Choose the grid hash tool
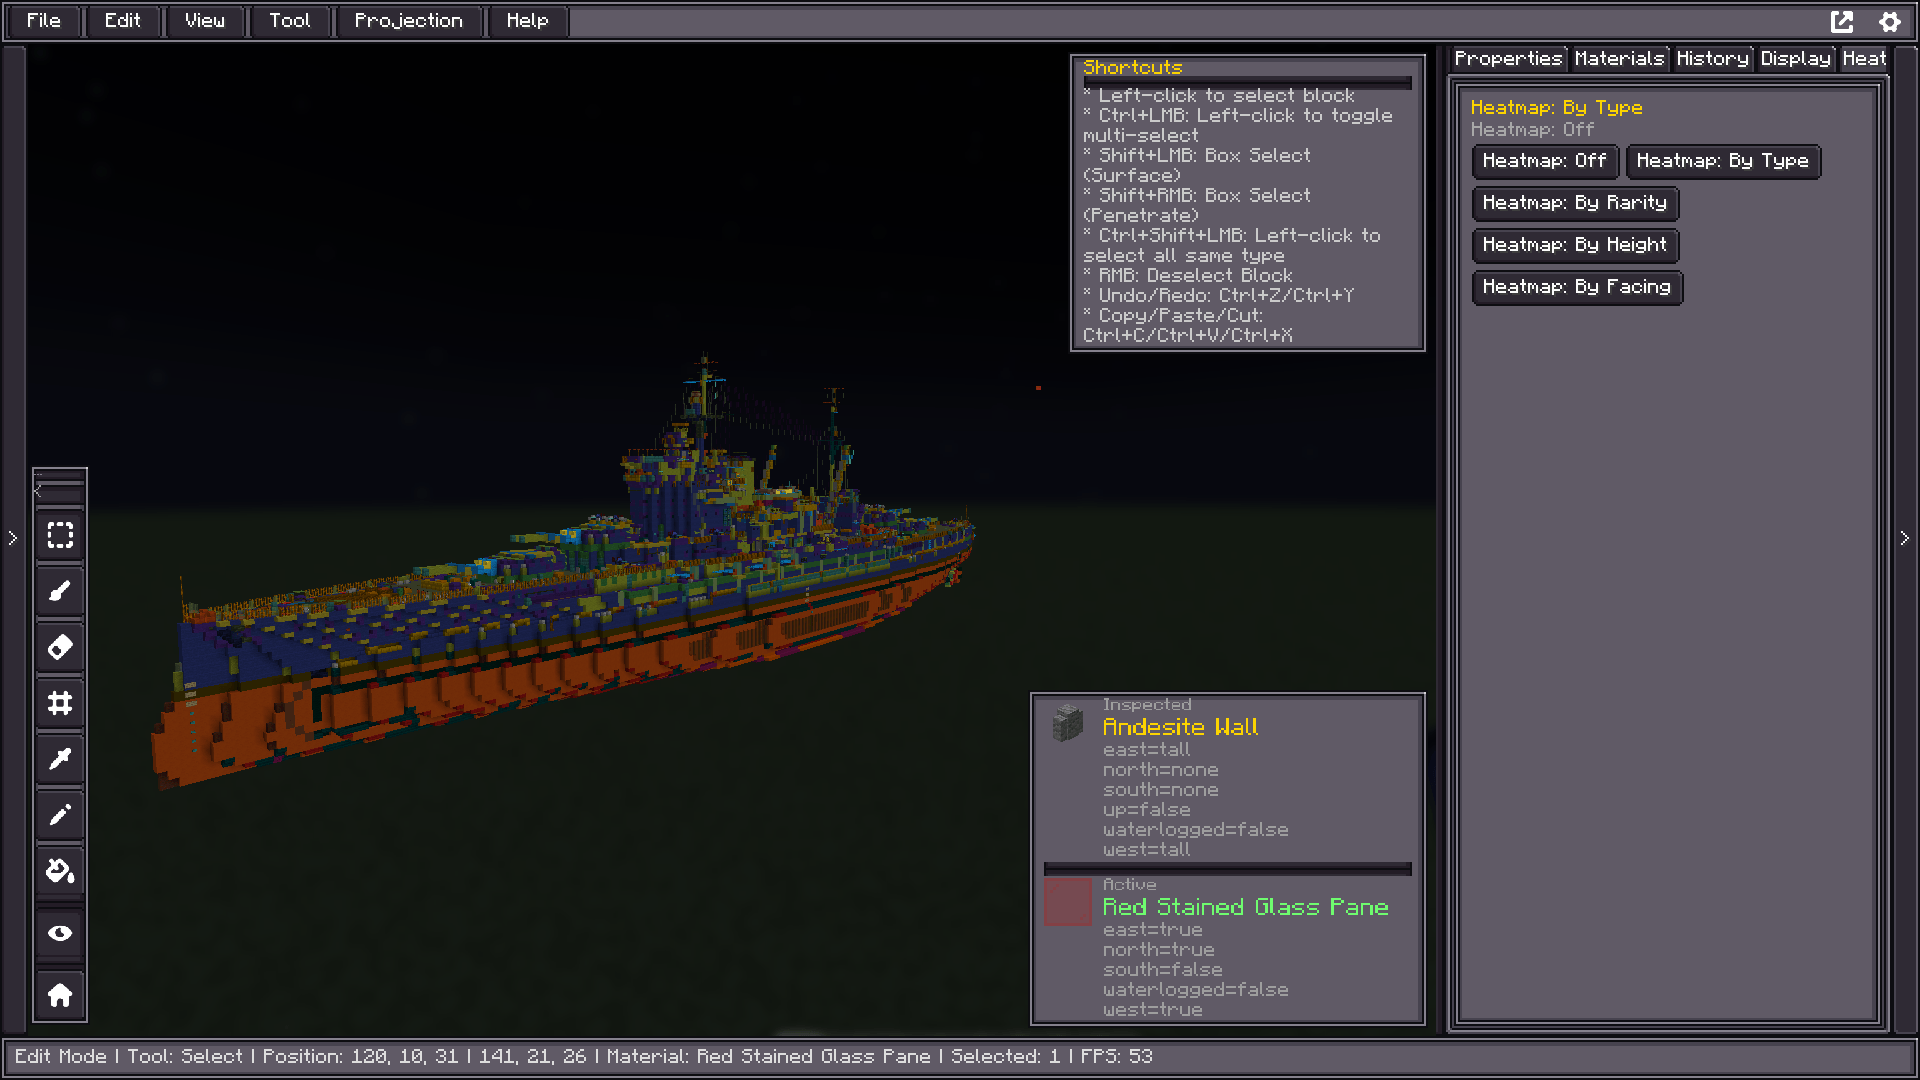Viewport: 1920px width, 1080px height. [x=60, y=704]
